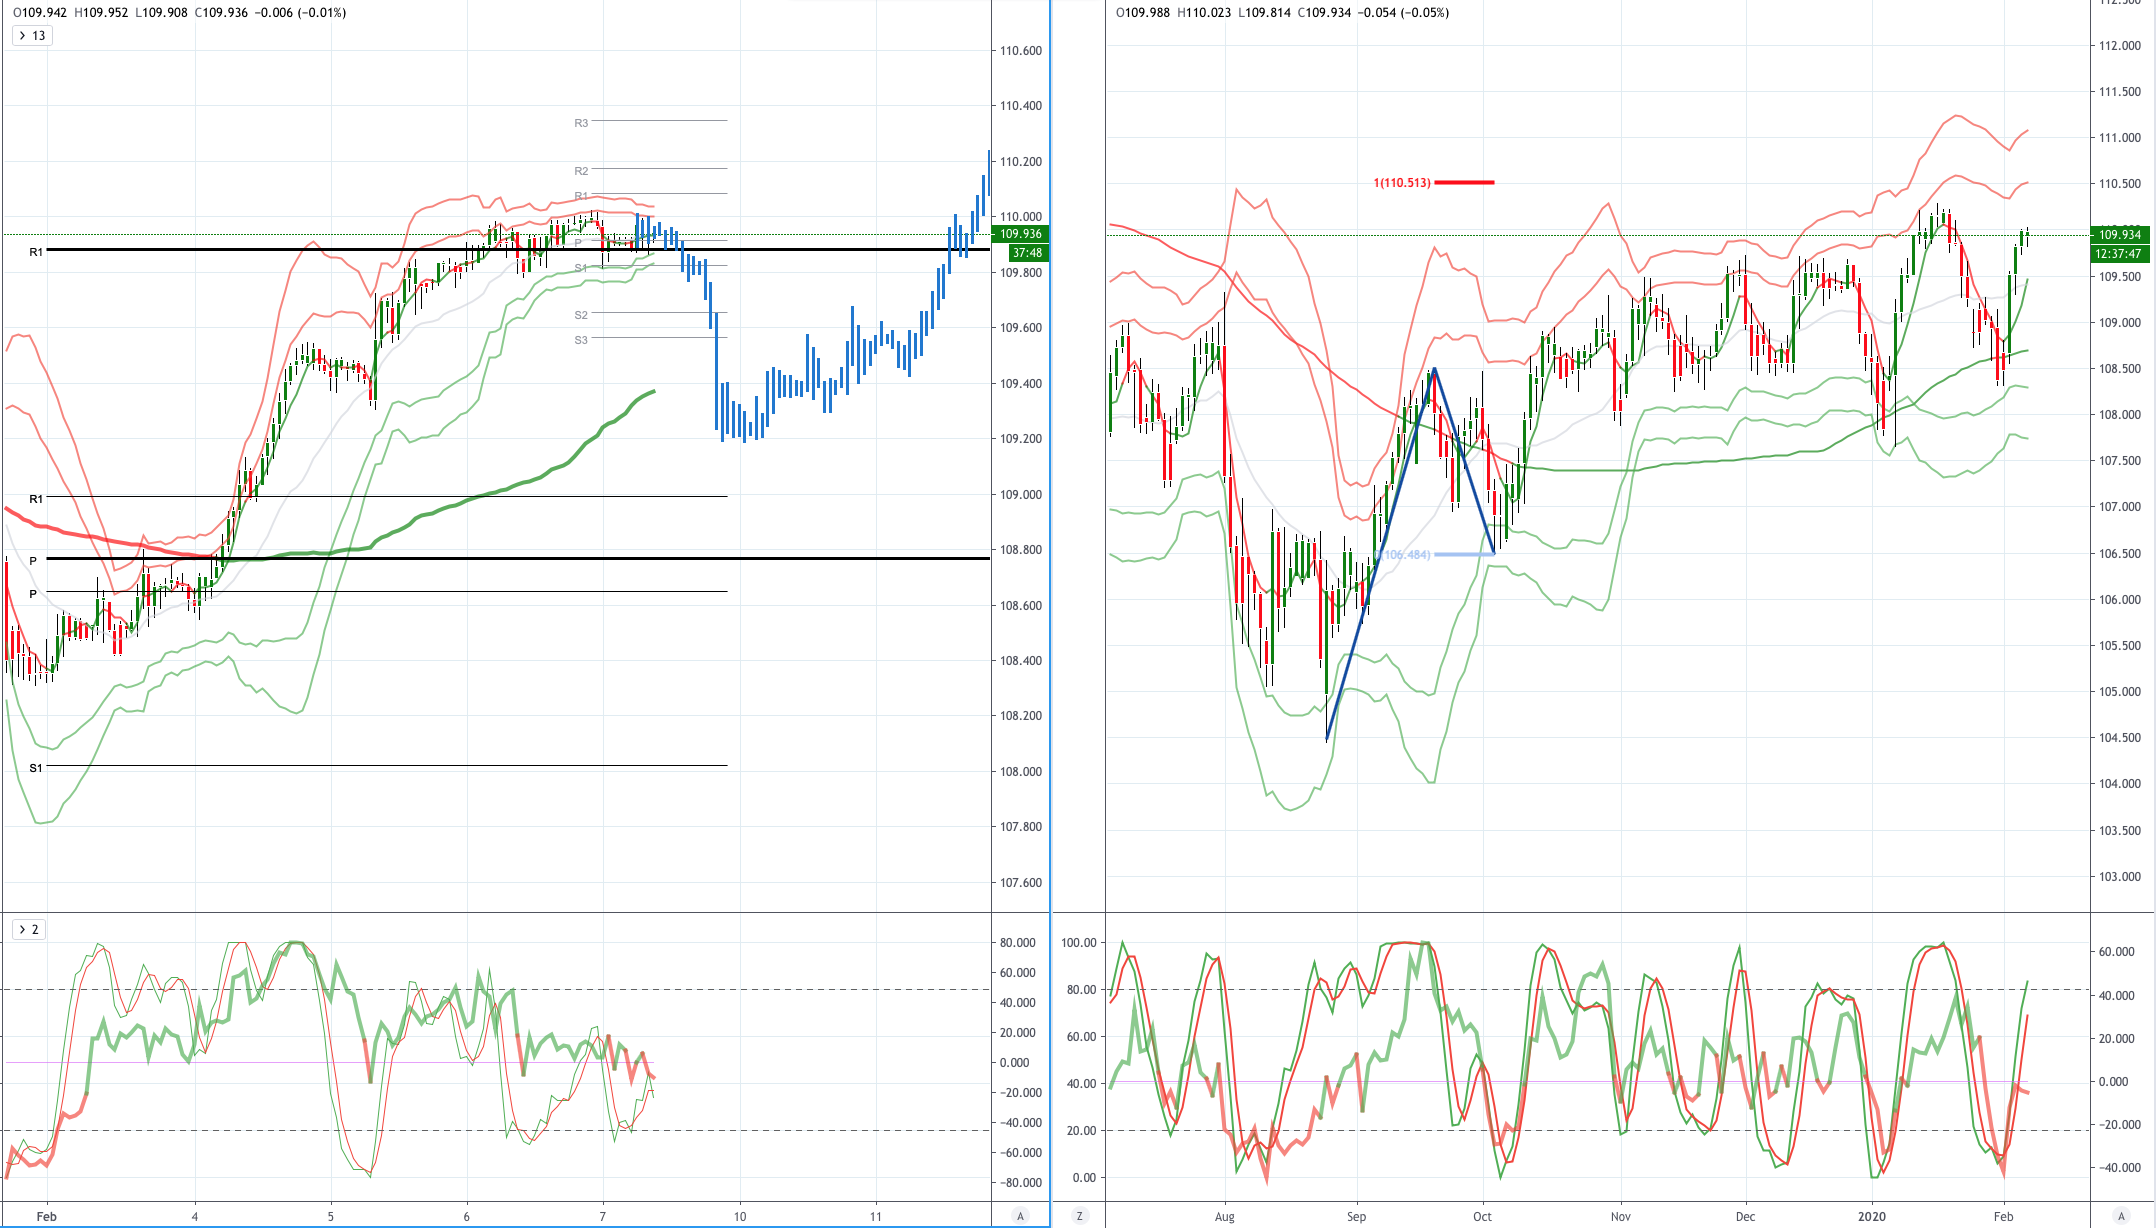Select the black S1 pivot label near 108.000

pyautogui.click(x=36, y=768)
